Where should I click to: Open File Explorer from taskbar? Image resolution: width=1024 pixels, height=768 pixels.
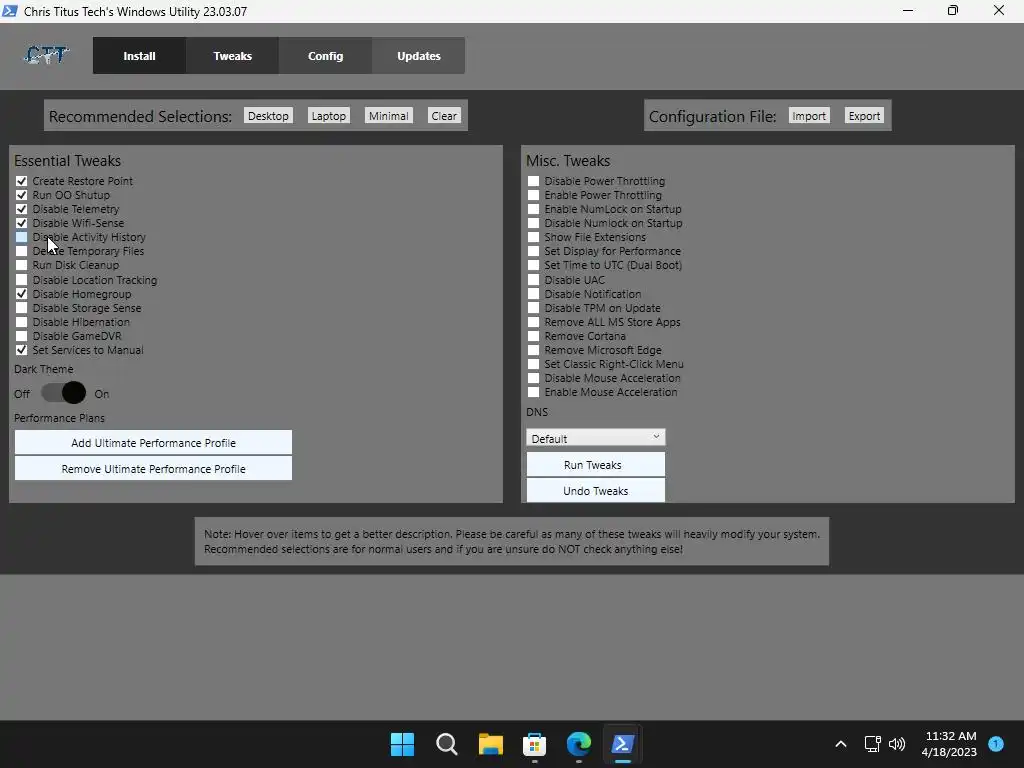490,744
